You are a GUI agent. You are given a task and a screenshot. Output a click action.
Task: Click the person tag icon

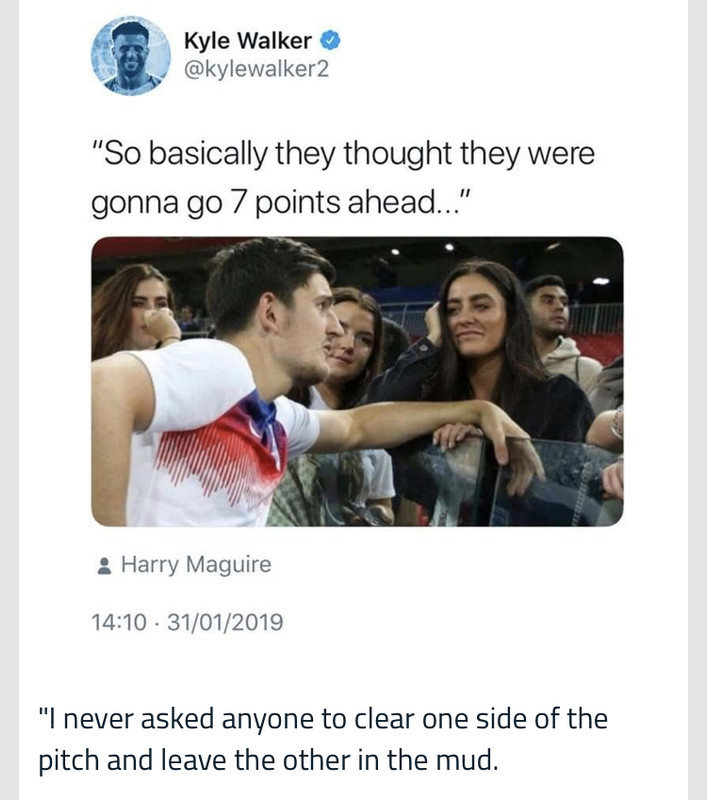pyautogui.click(x=104, y=566)
